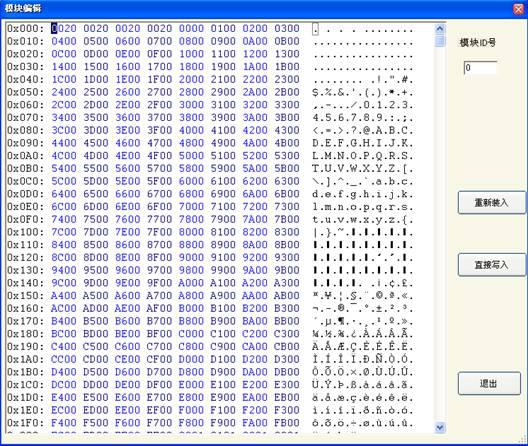Click ASCII column text t.u.v.w.x.y.z.{.
The image size is (528, 446).
(363, 219)
